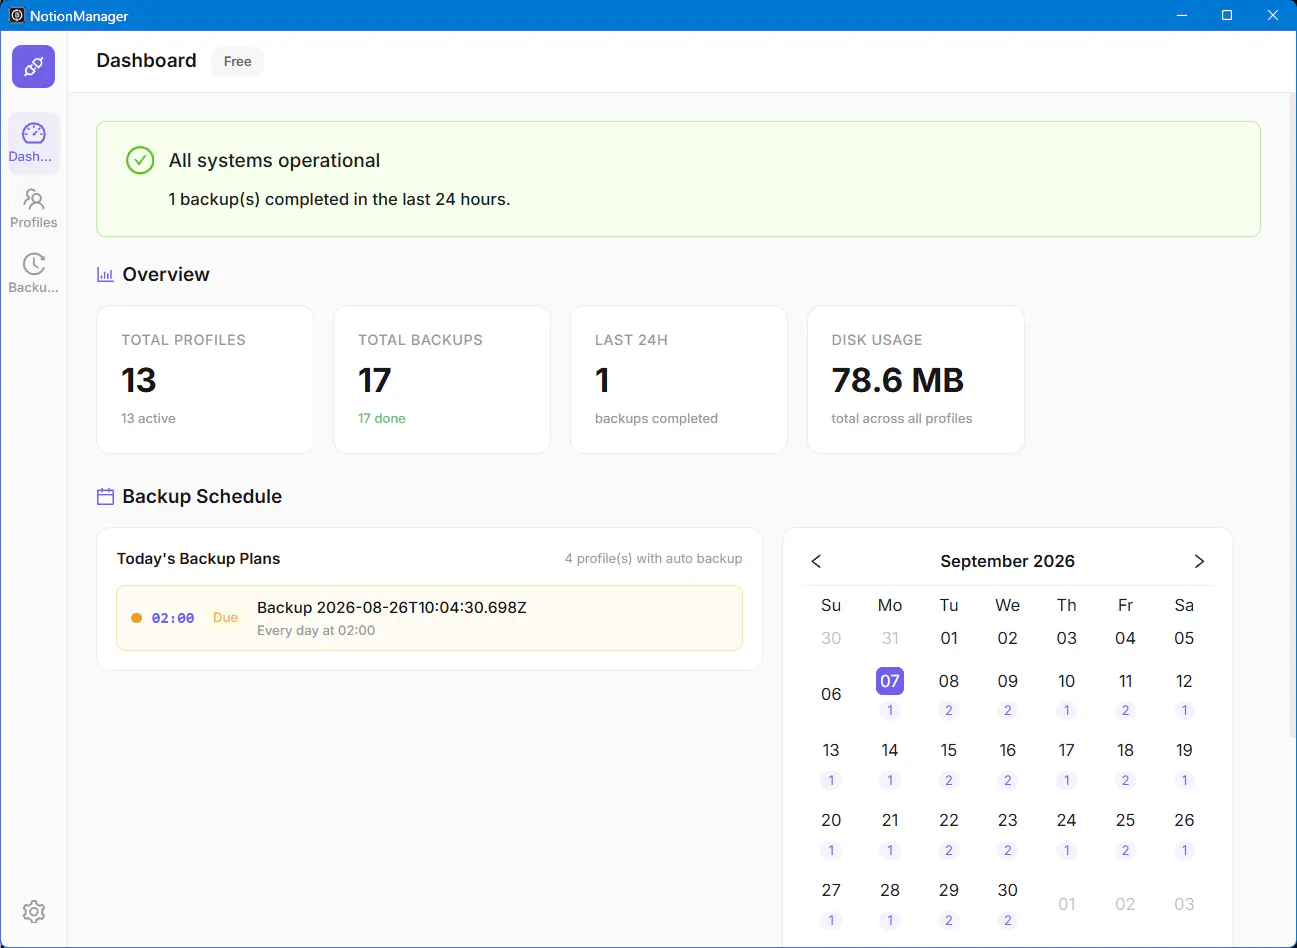Select greyed-out 31 of previous month
Screen dimensions: 1297x948
pyautogui.click(x=890, y=638)
